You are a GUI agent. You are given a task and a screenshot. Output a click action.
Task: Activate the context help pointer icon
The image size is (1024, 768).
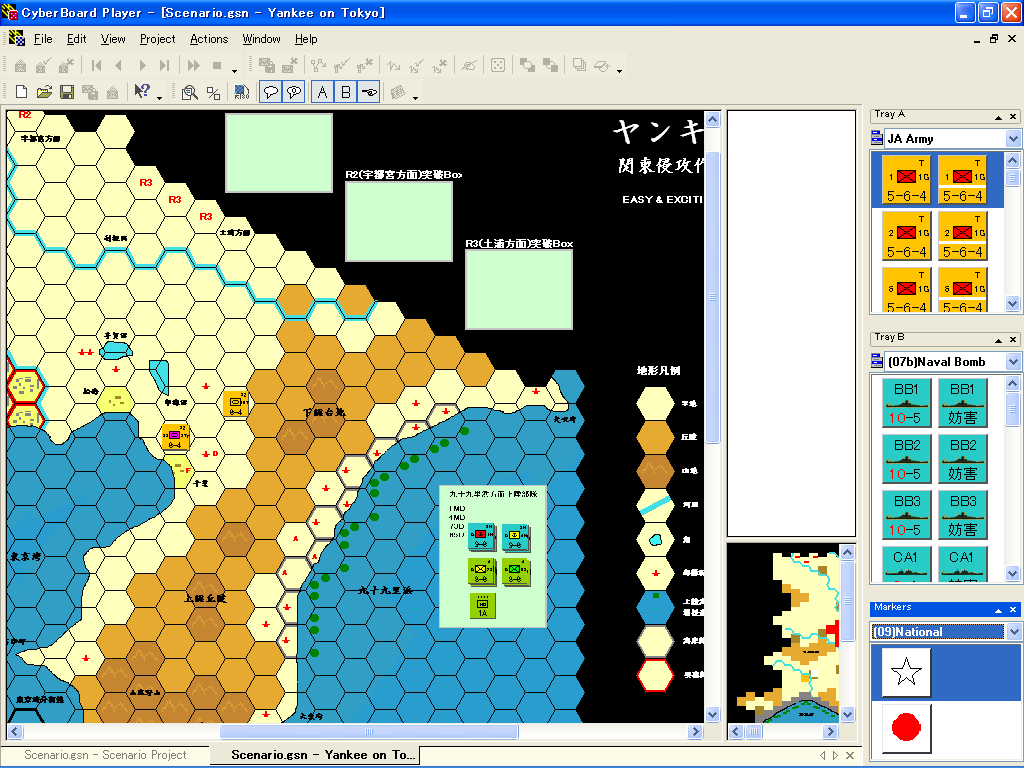pos(142,91)
